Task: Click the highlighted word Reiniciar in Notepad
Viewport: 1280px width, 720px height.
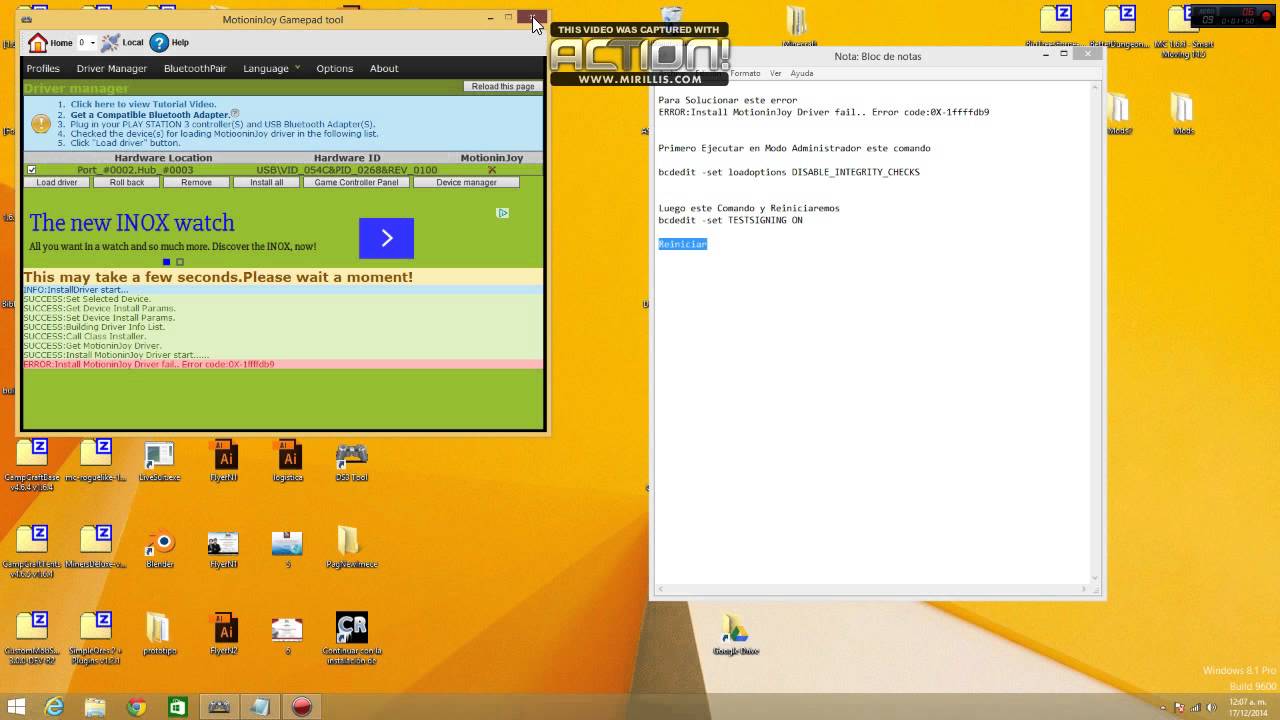Action: tap(682, 244)
